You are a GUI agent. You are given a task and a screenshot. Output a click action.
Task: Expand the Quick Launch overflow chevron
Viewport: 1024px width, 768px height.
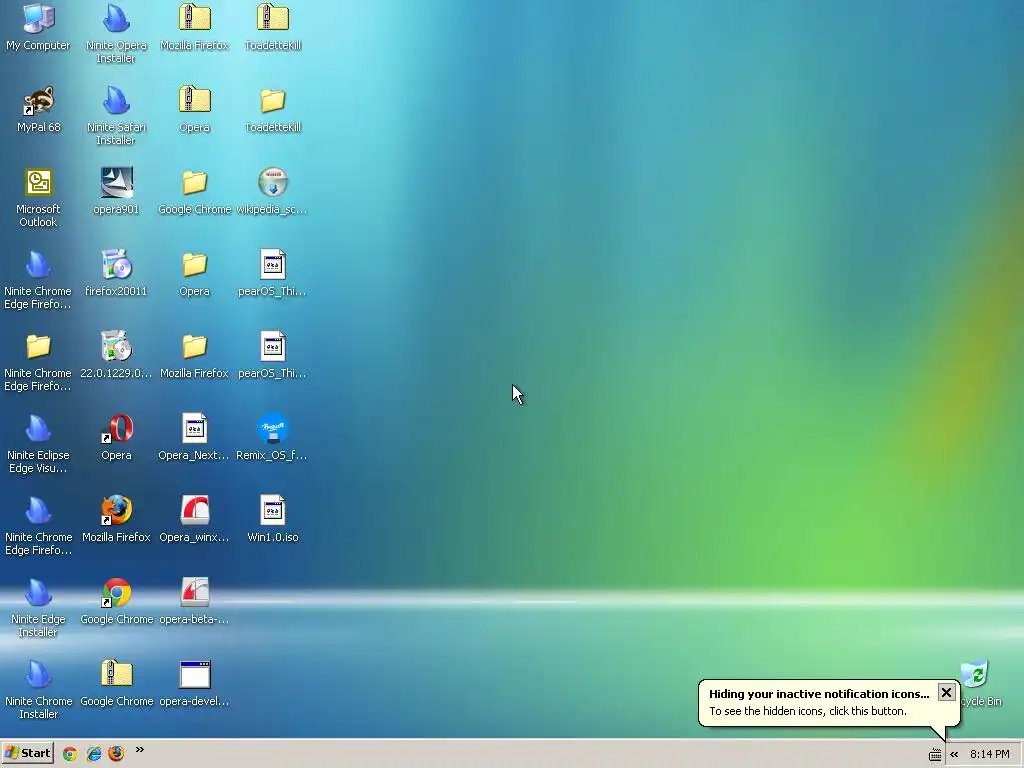[x=139, y=750]
